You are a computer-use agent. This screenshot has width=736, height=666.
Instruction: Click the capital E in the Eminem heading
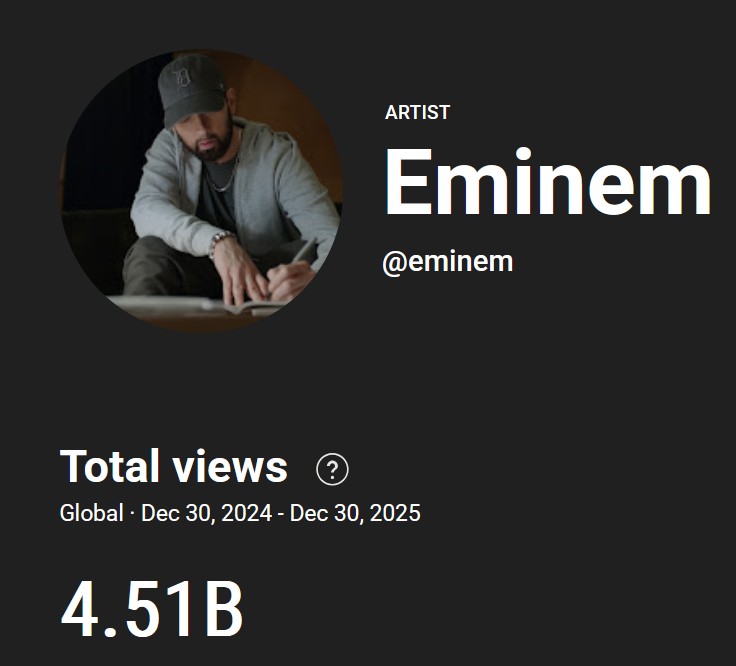[x=410, y=184]
